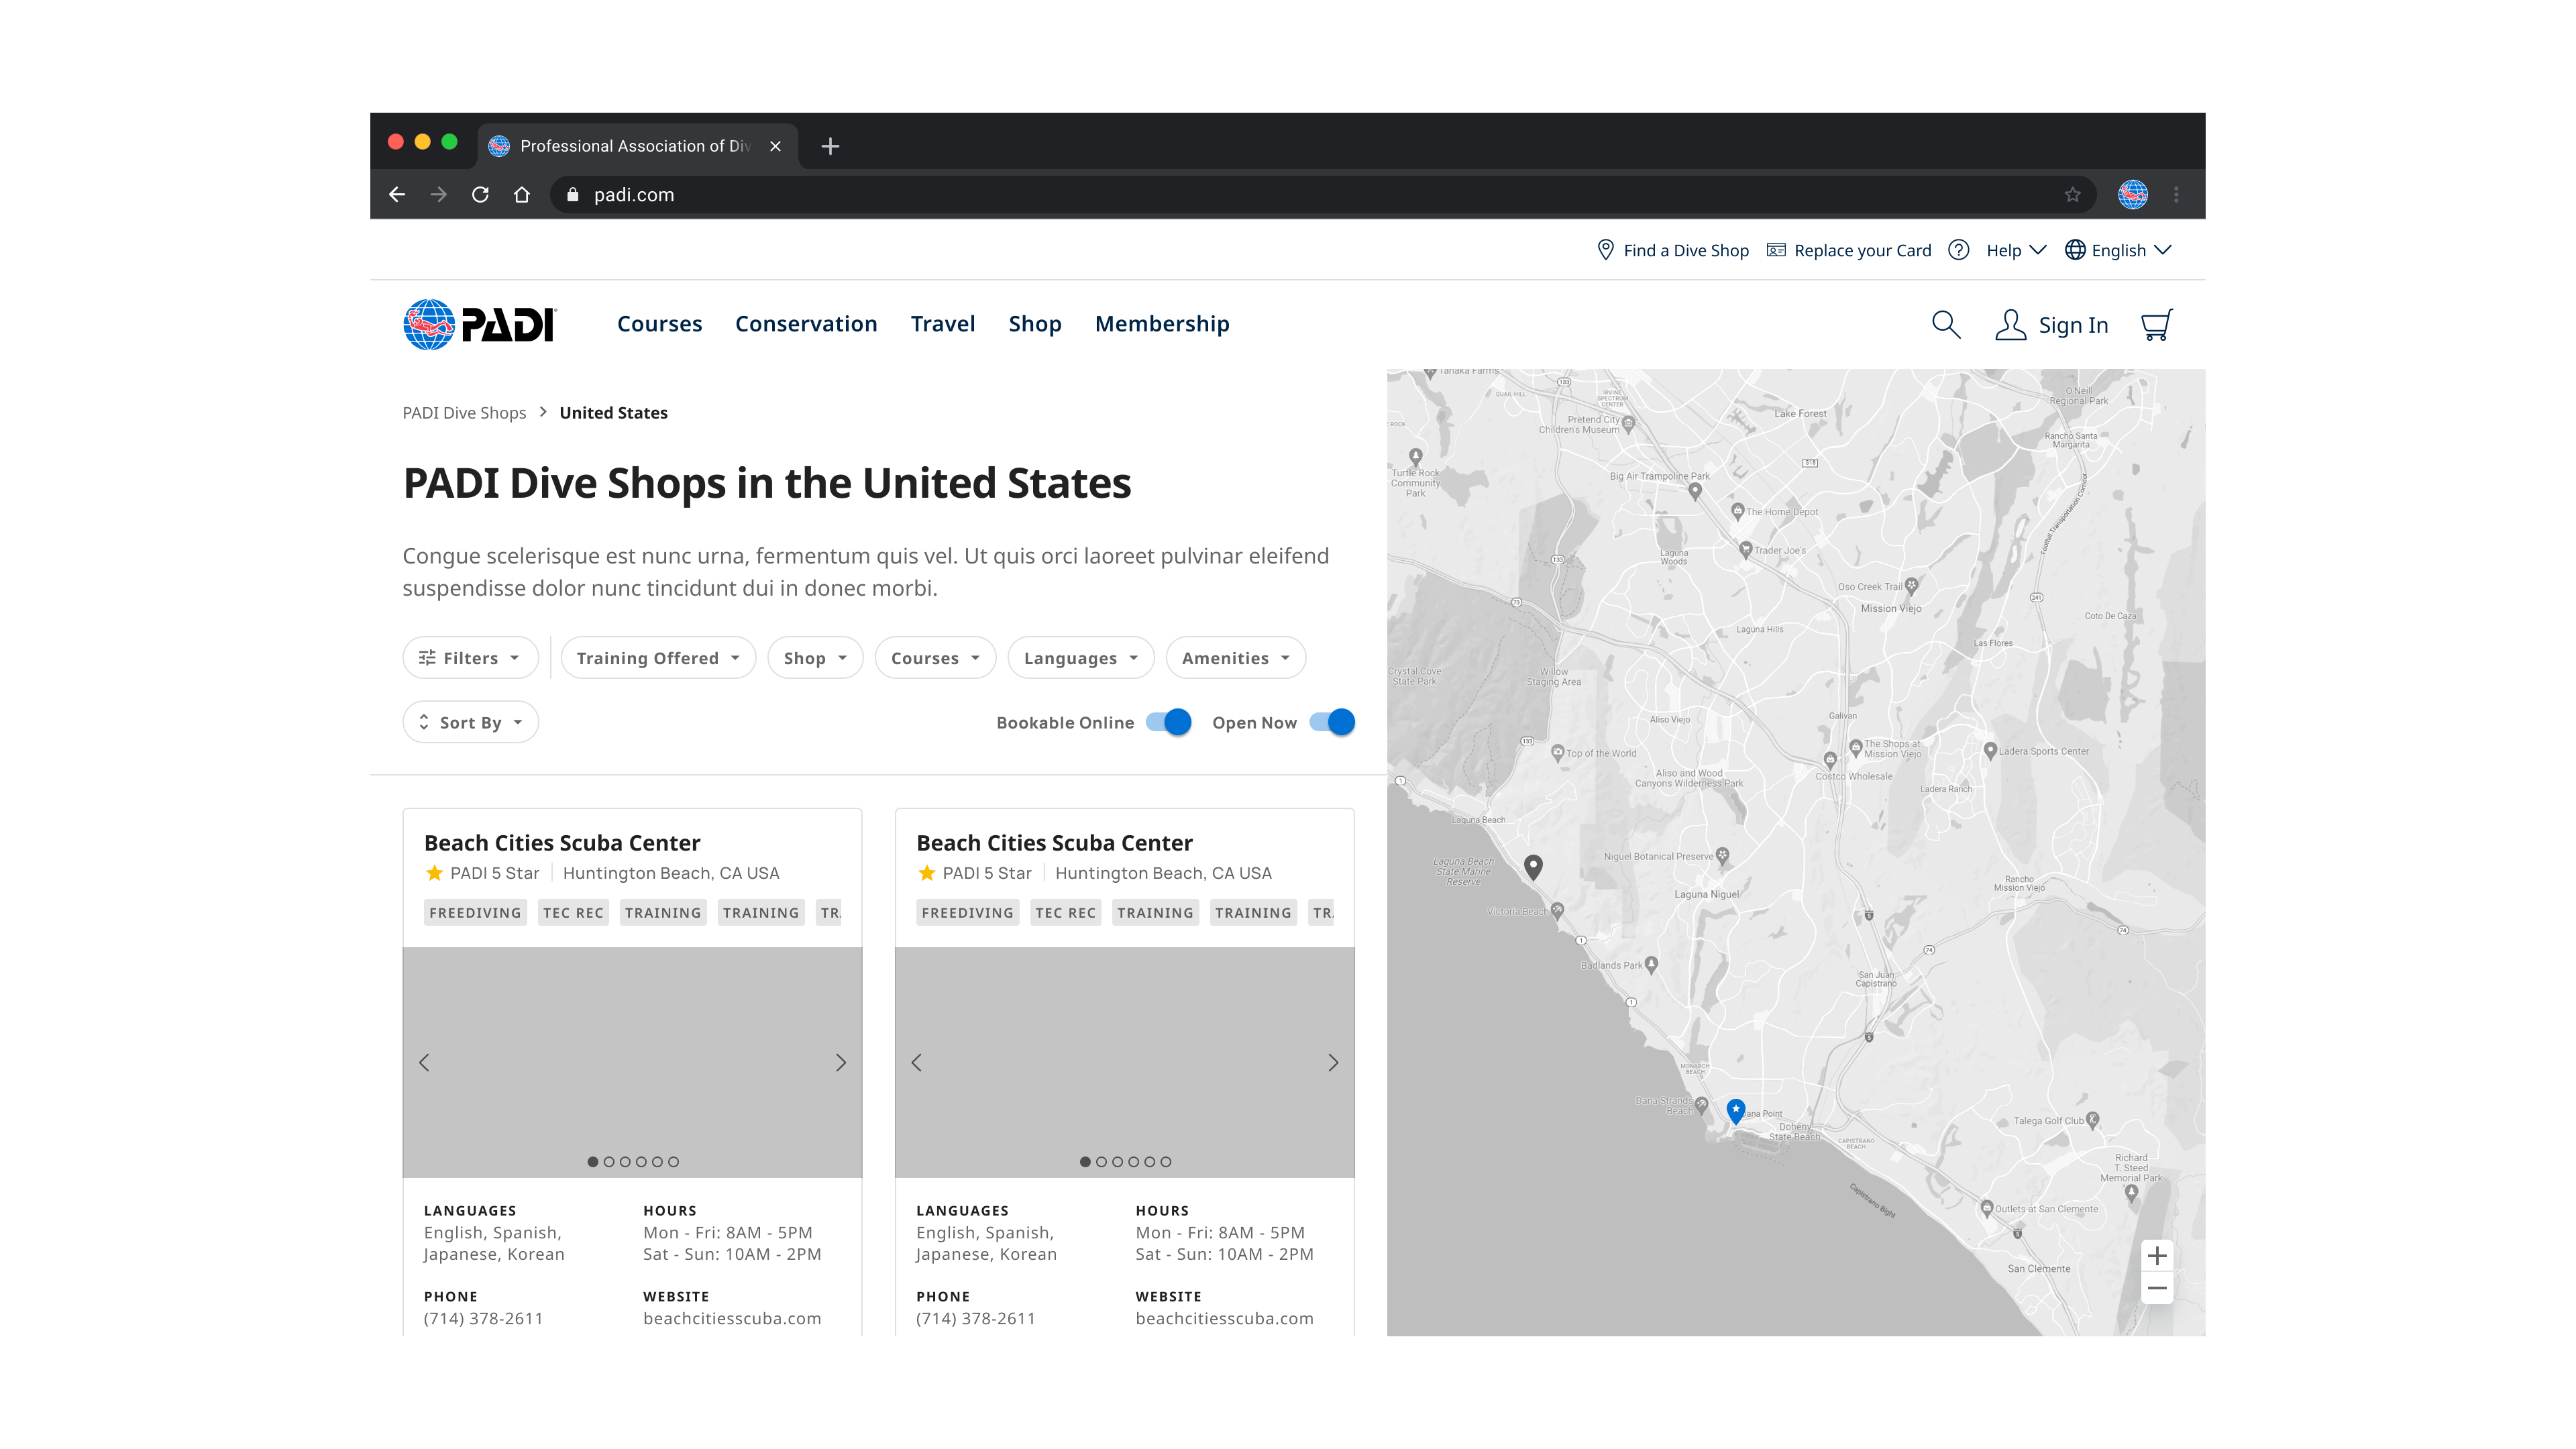The width and height of the screenshot is (2576, 1449).
Task: Bookmark page with the star icon
Action: tap(2072, 195)
